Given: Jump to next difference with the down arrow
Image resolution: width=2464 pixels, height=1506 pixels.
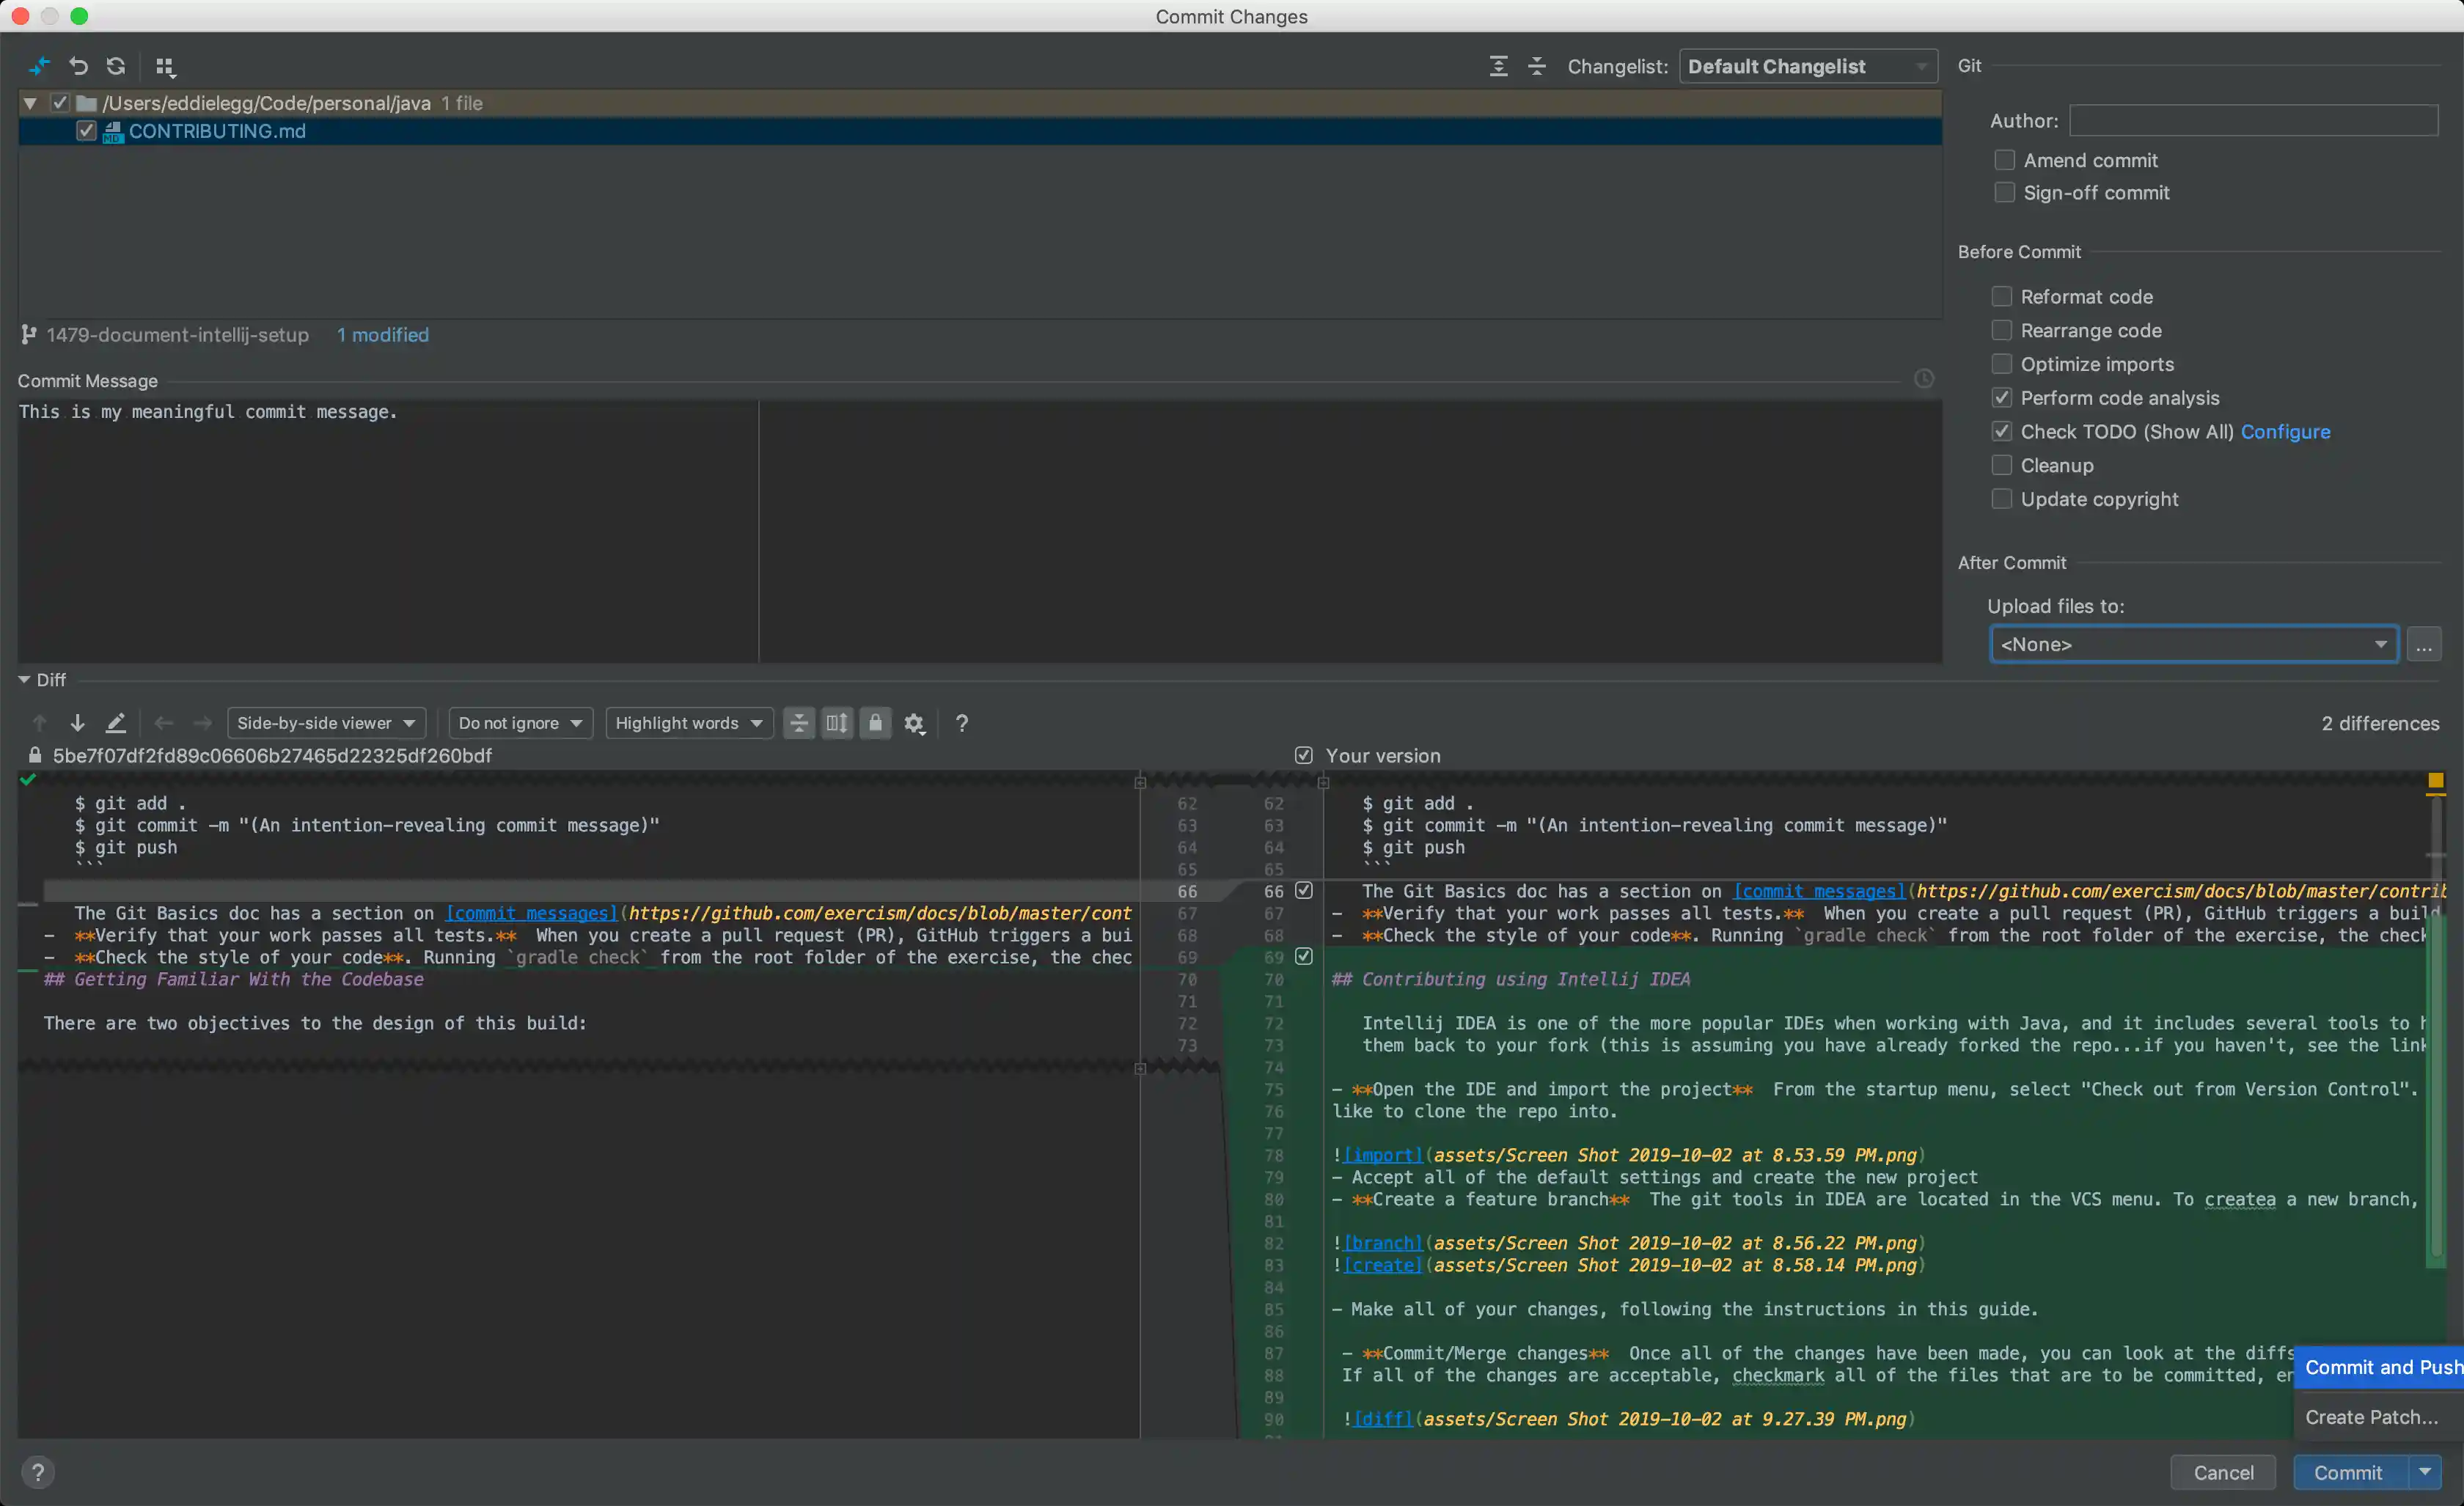Looking at the screenshot, I should (77, 723).
